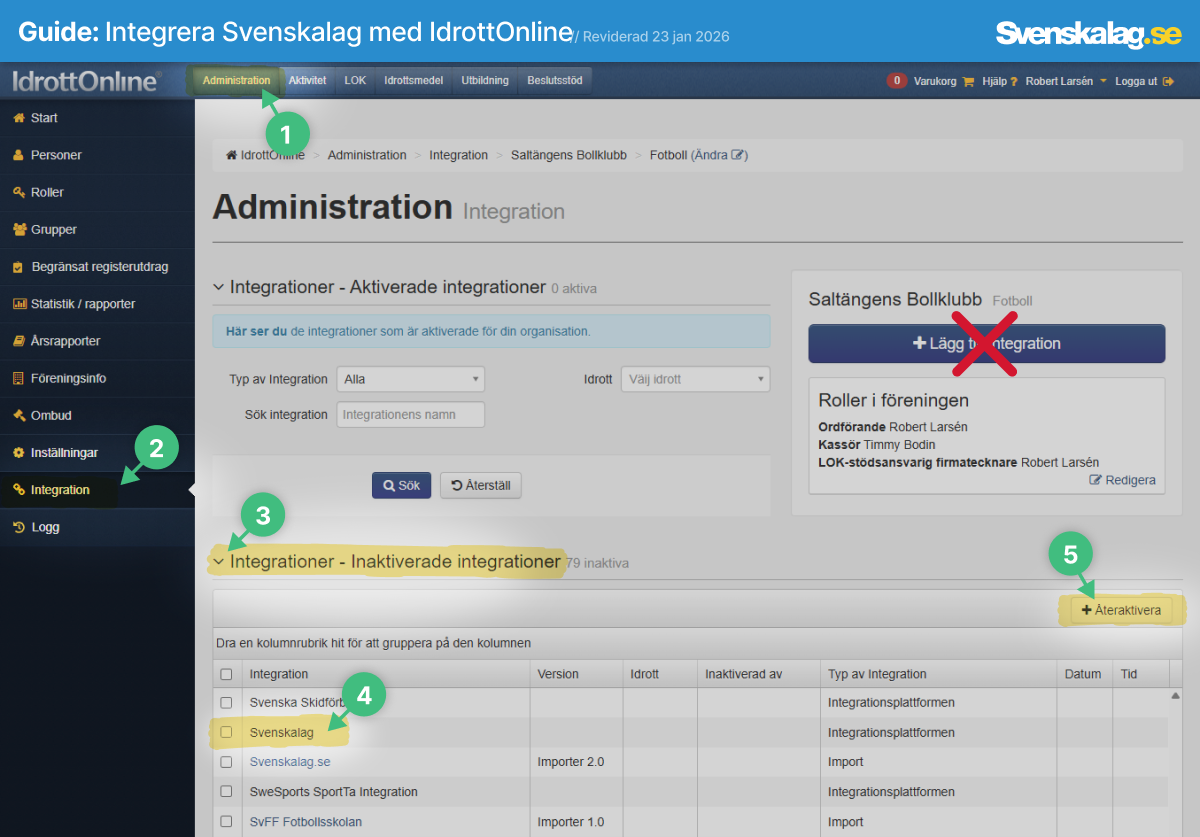Click the Sök integration name field
This screenshot has height=837, width=1200.
(410, 414)
